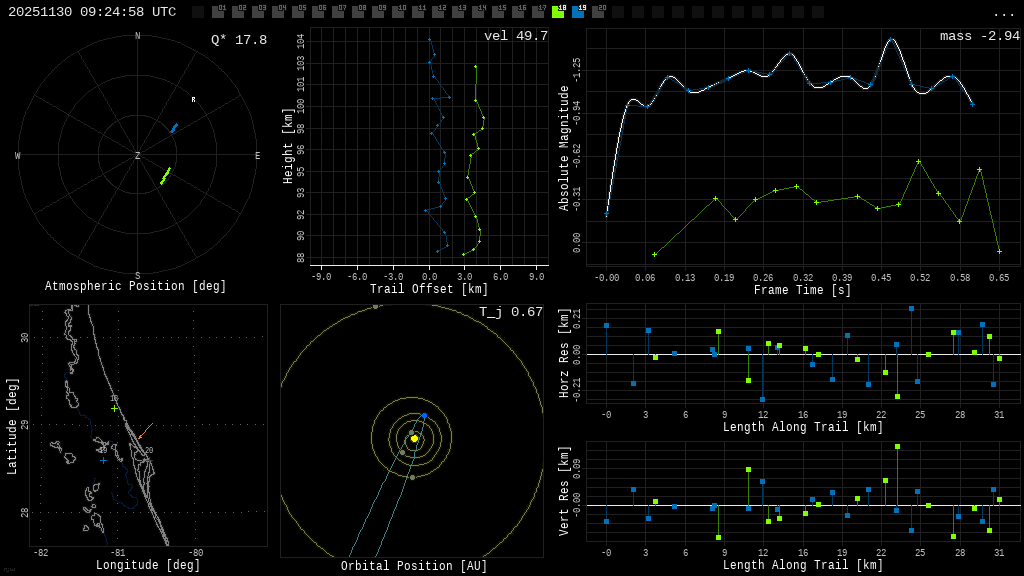Click the mass -2.94 label

point(979,36)
